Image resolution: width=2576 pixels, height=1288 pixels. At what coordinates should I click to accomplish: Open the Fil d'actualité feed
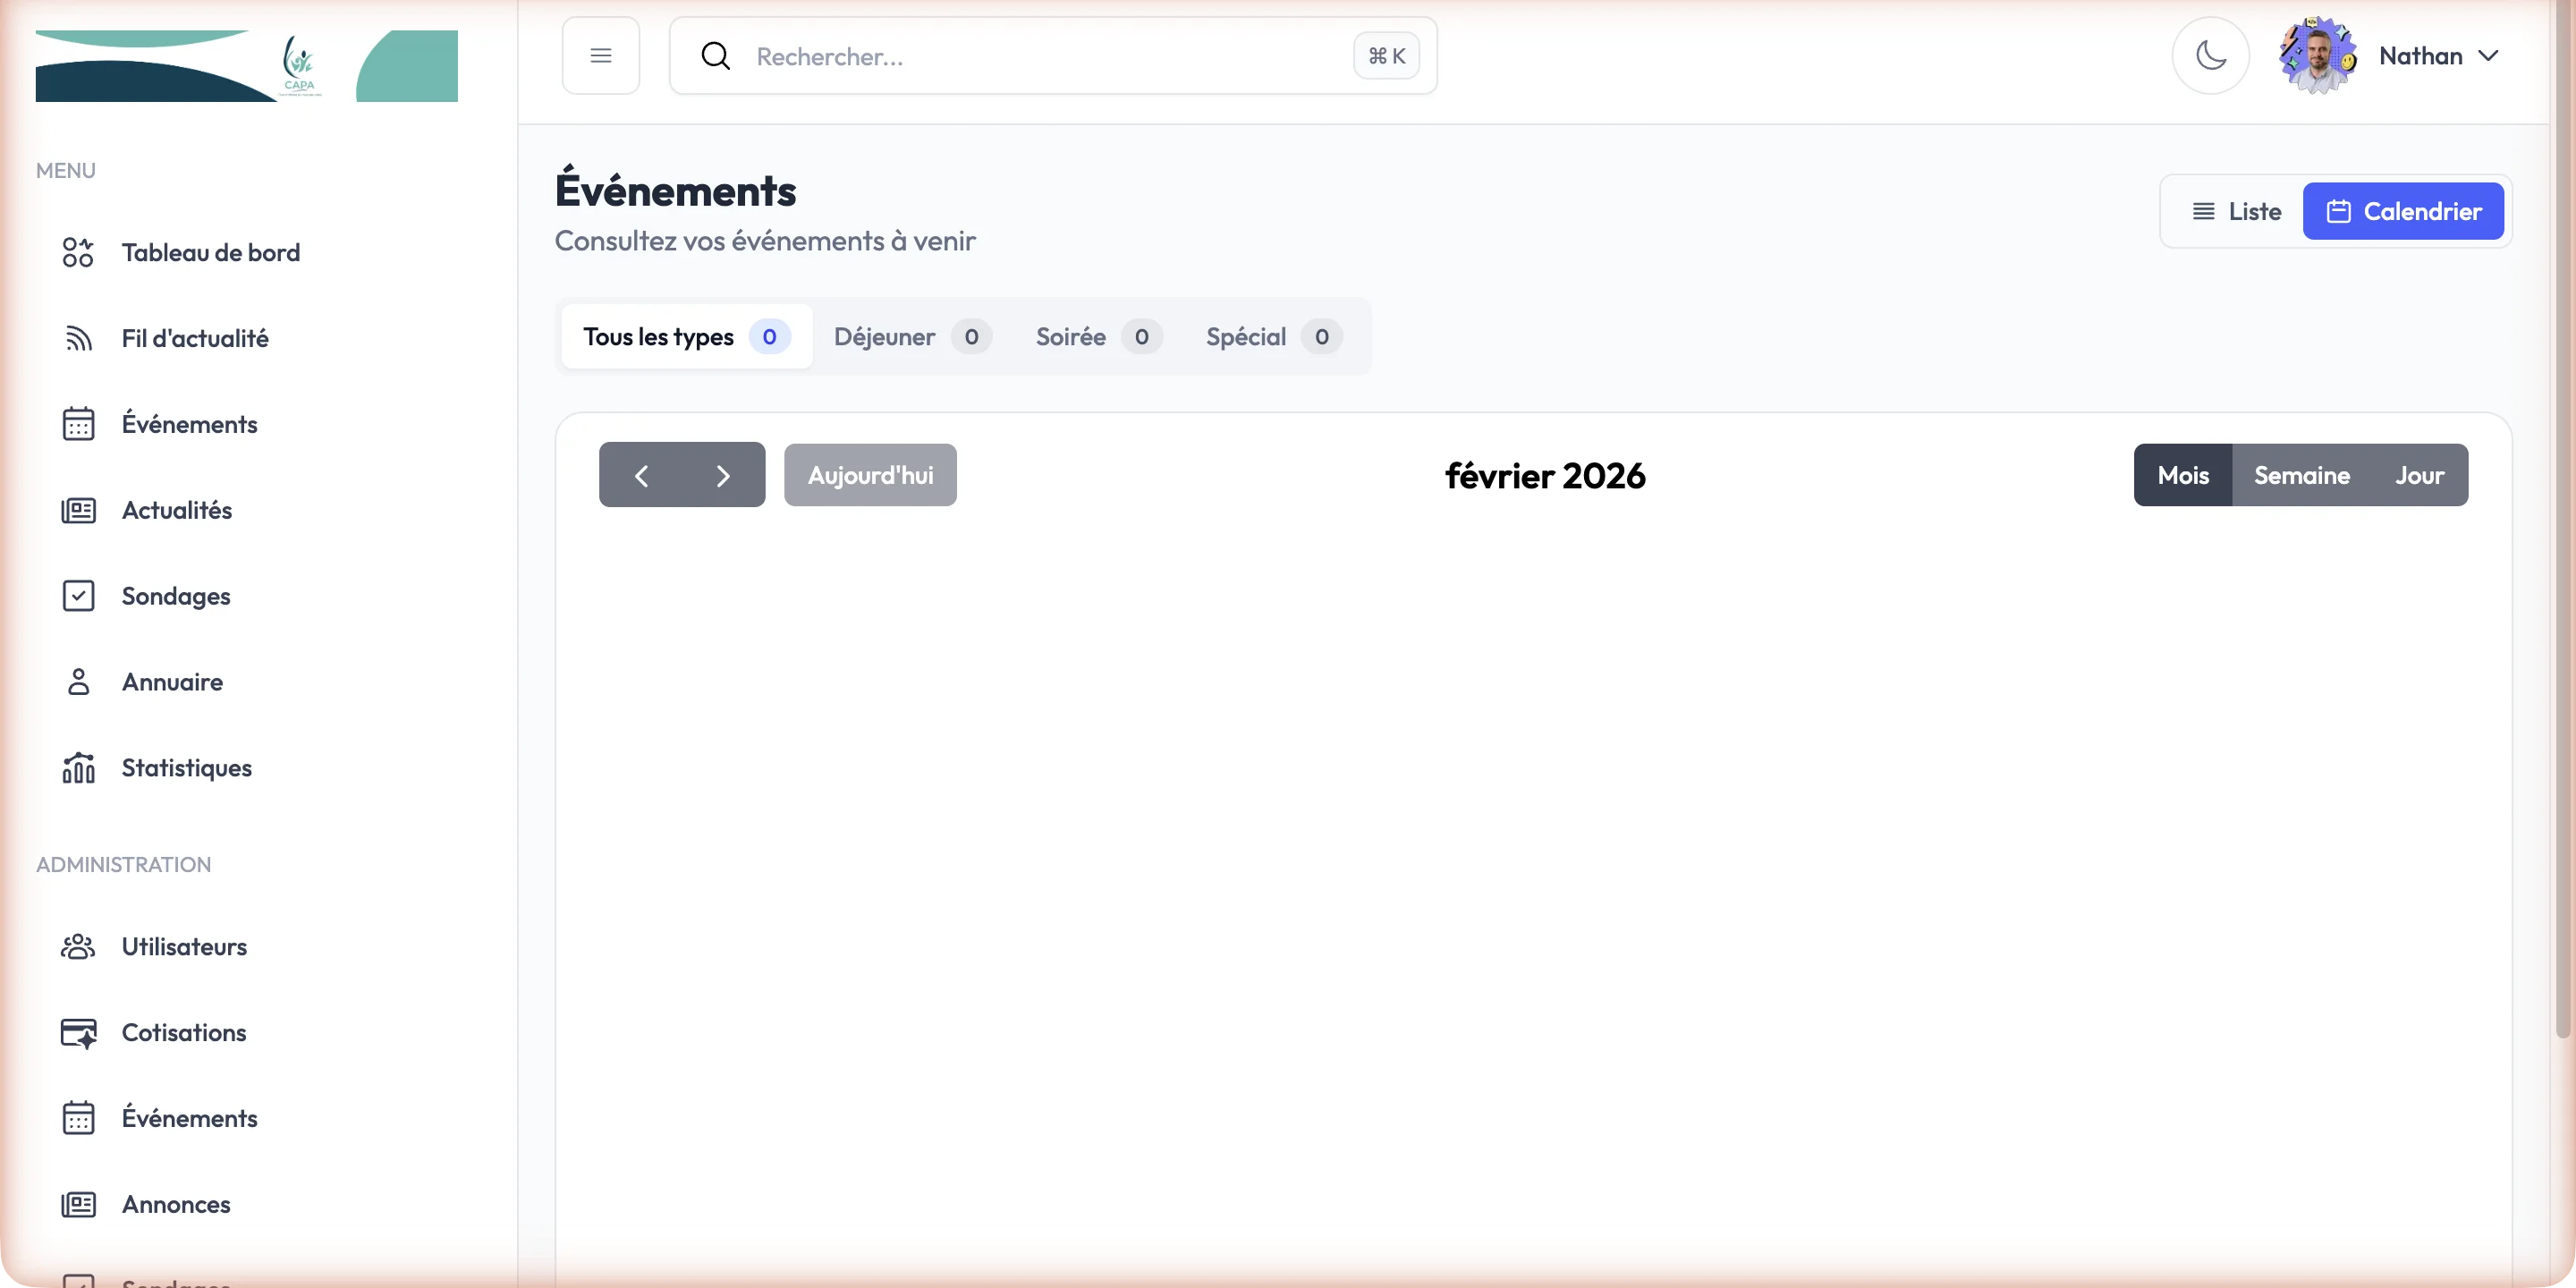point(194,339)
